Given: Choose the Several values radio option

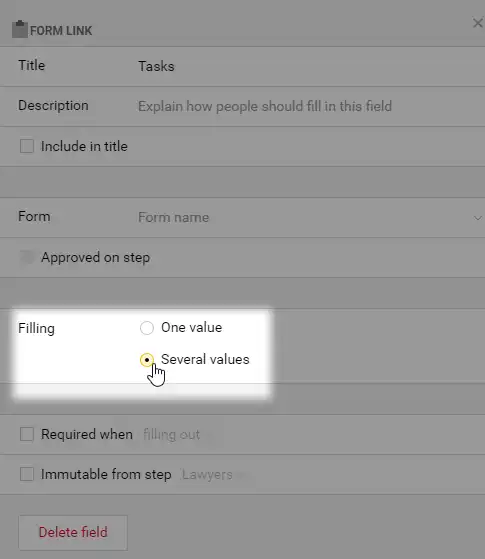Looking at the screenshot, I should click(147, 360).
